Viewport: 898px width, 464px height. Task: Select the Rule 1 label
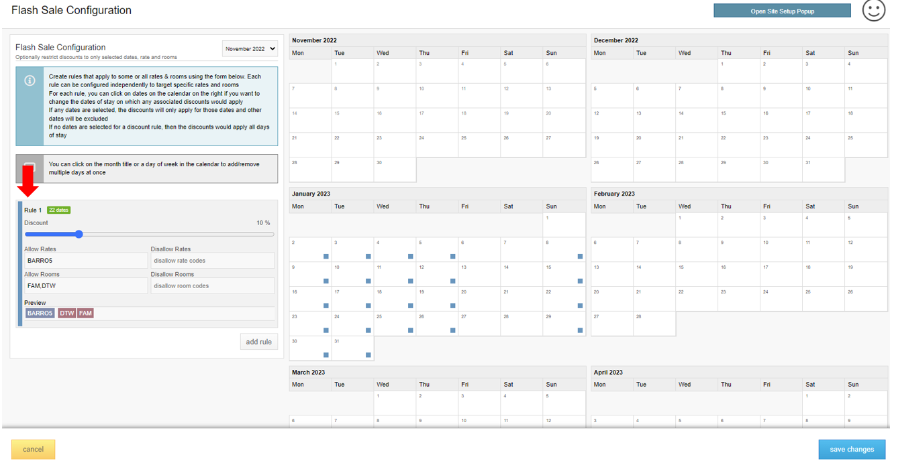33,210
